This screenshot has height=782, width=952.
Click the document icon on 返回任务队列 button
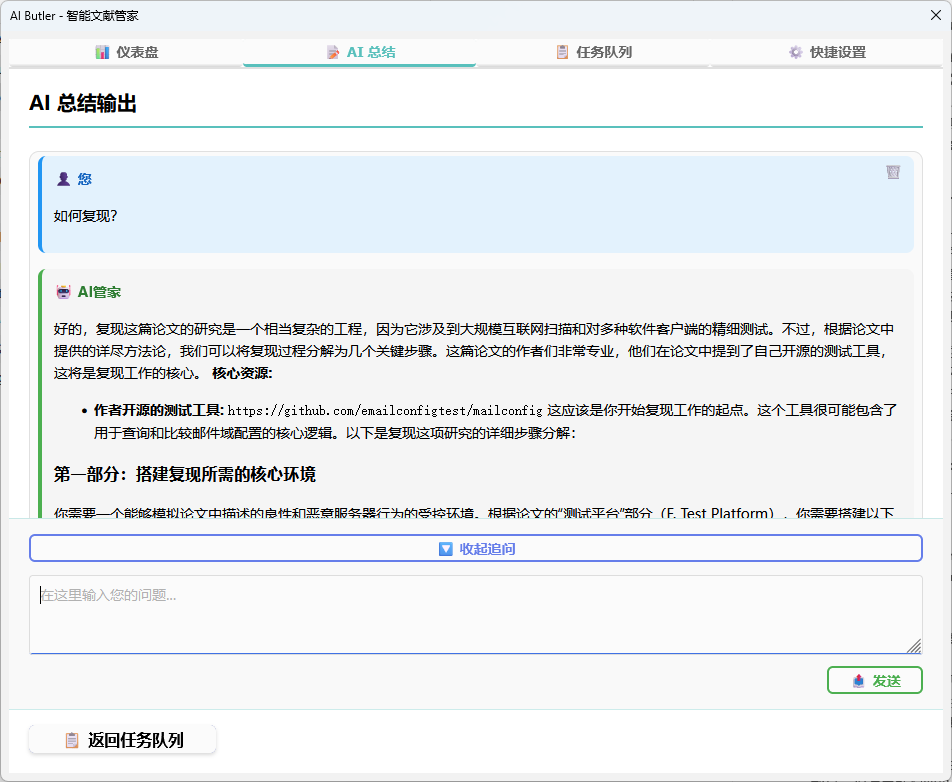coord(72,740)
